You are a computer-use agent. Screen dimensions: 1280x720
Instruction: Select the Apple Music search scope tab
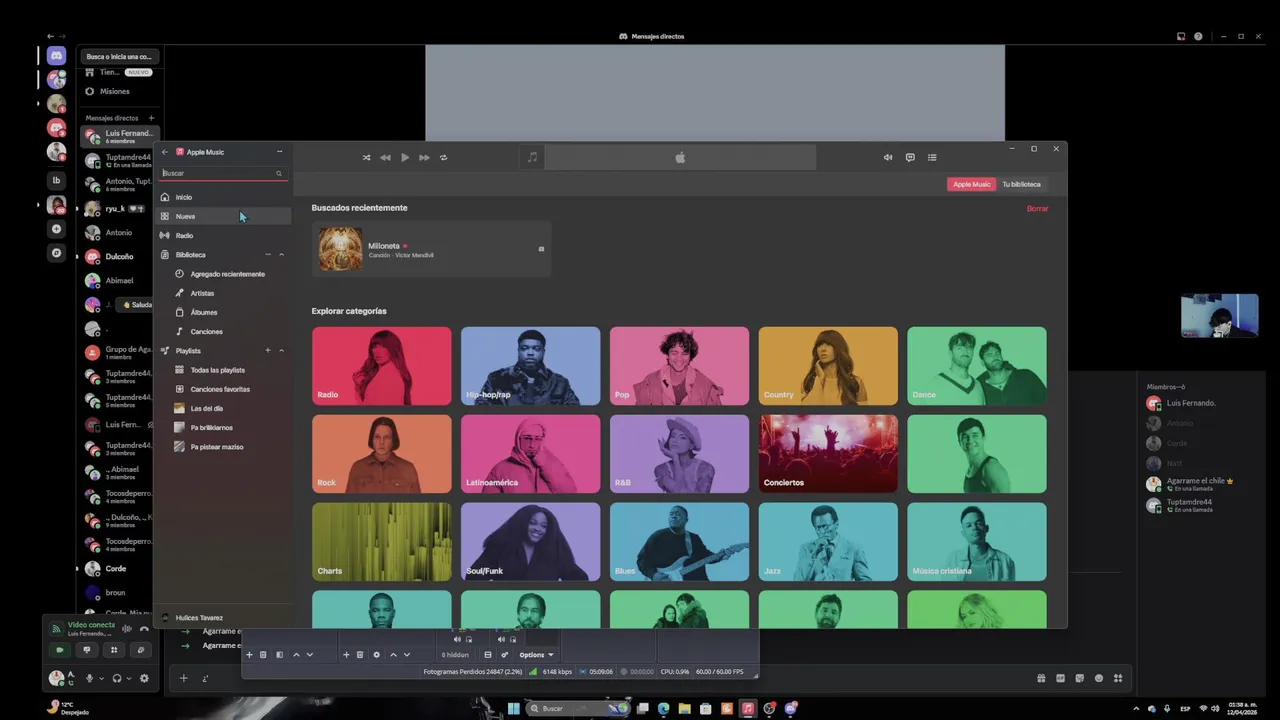971,184
